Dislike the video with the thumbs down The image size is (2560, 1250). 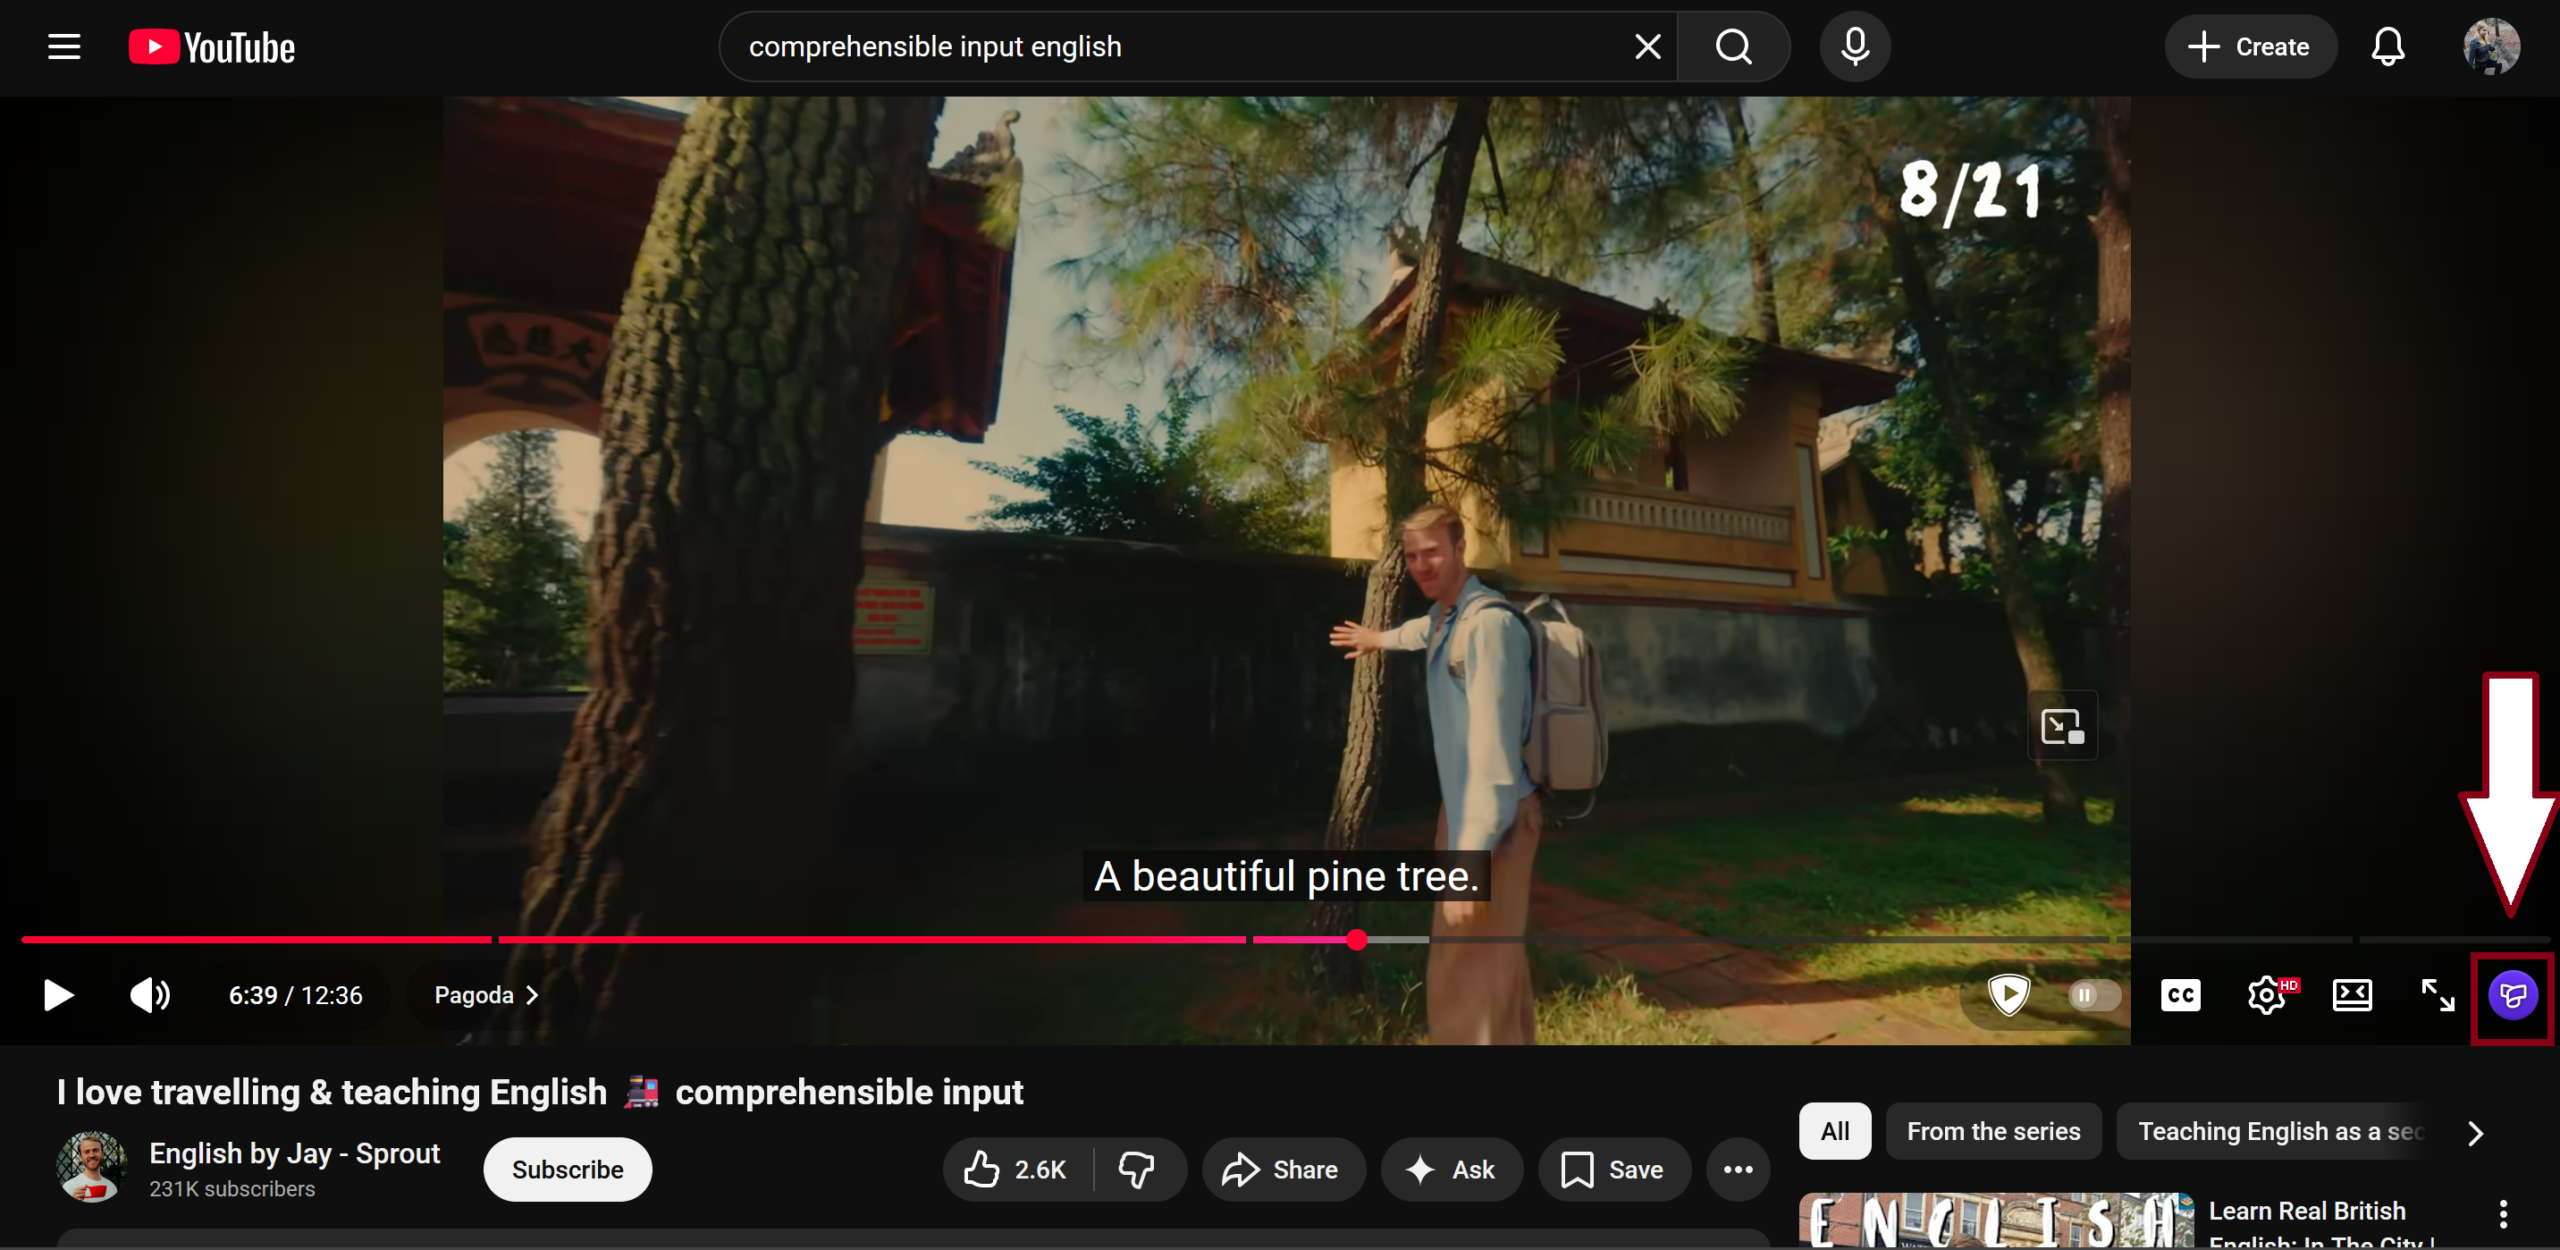point(1137,1169)
